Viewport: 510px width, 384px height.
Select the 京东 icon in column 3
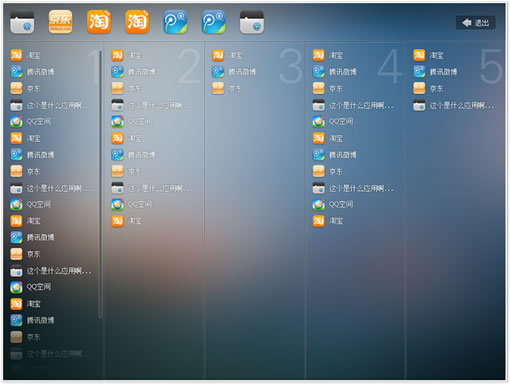point(218,88)
